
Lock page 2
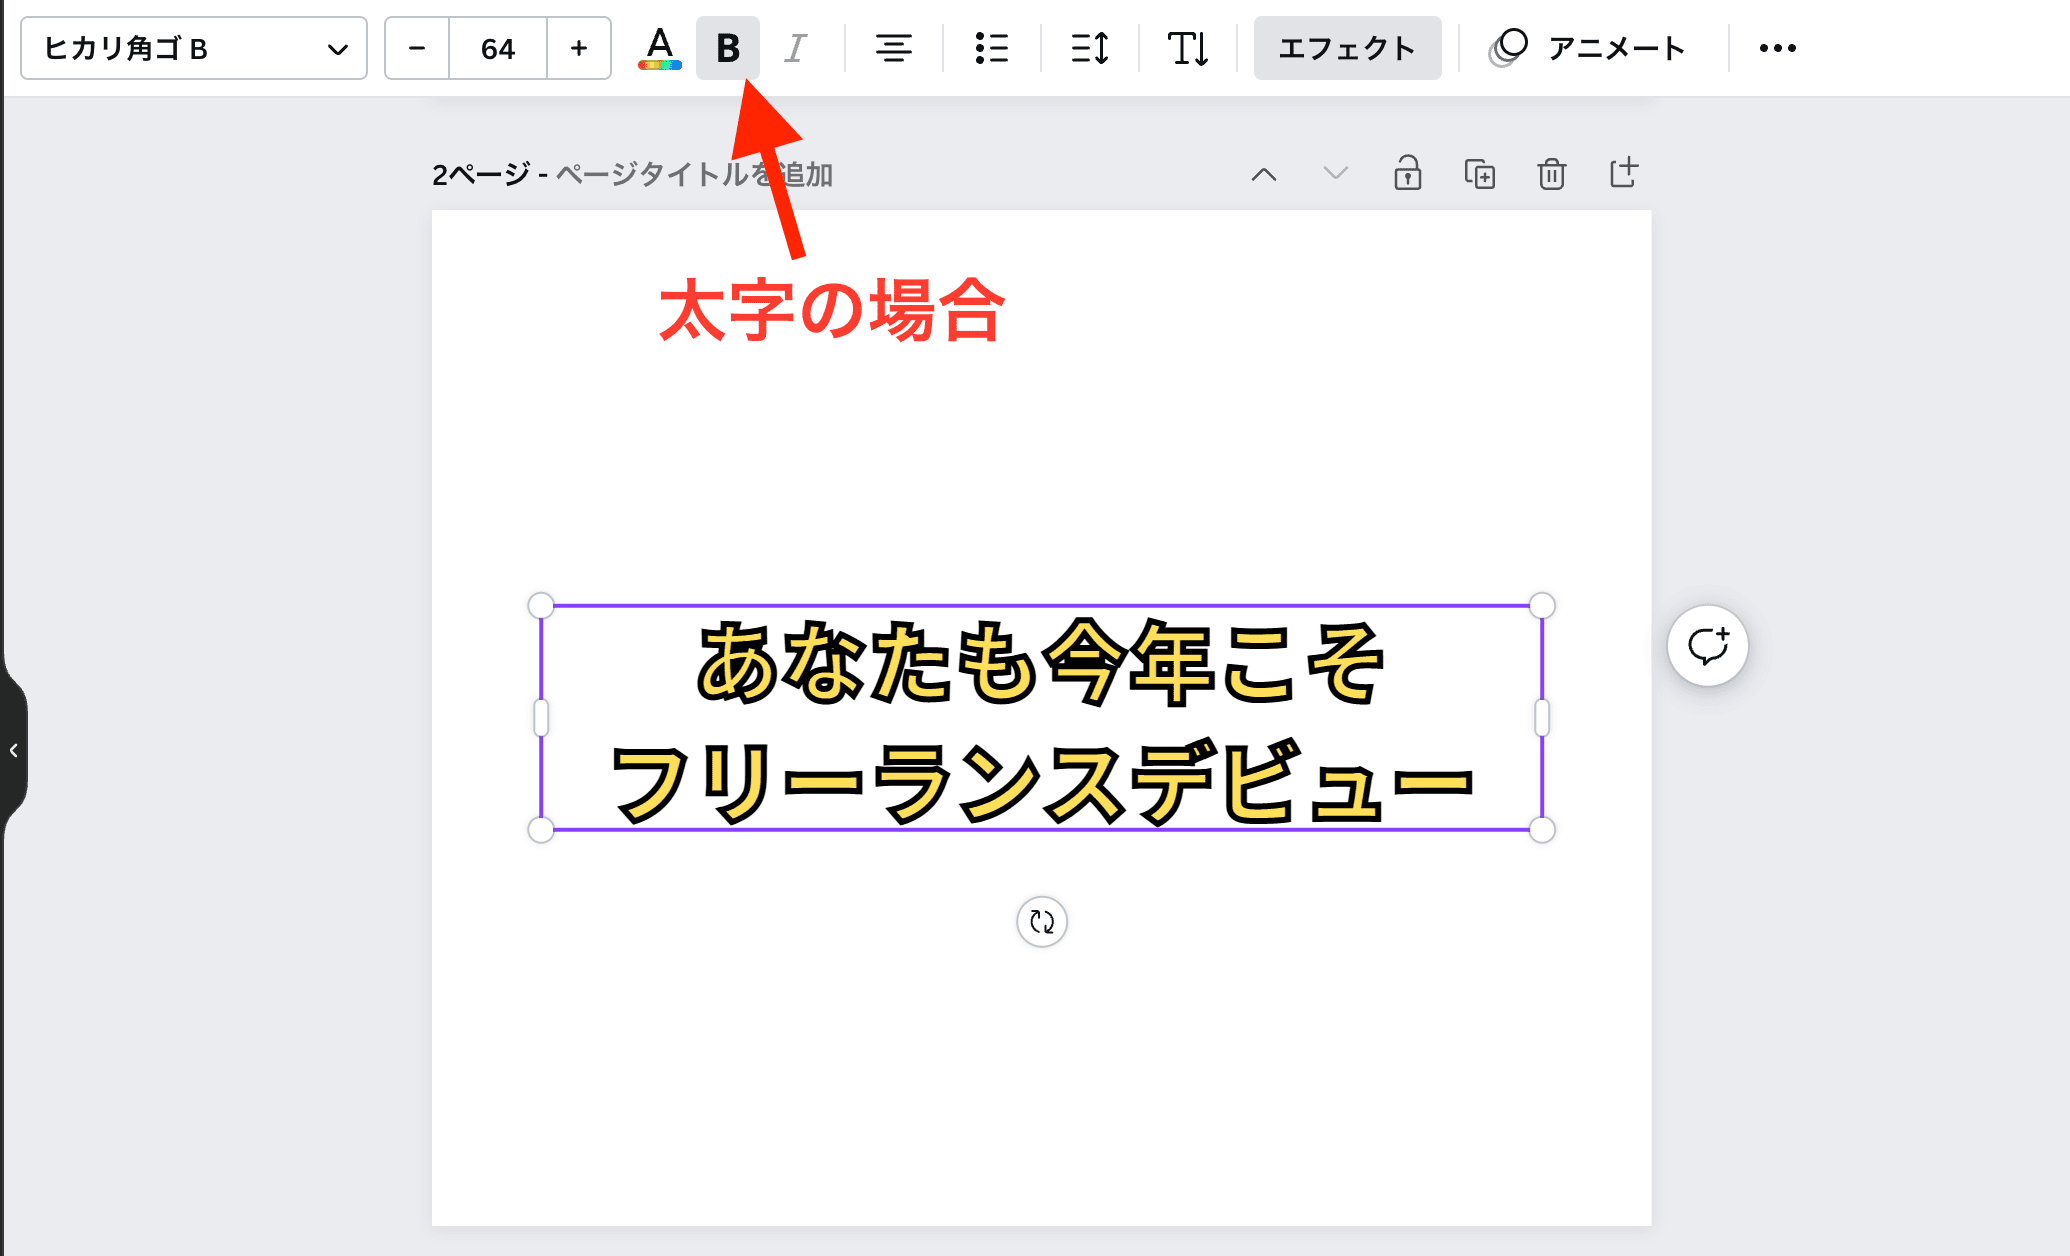(1408, 174)
